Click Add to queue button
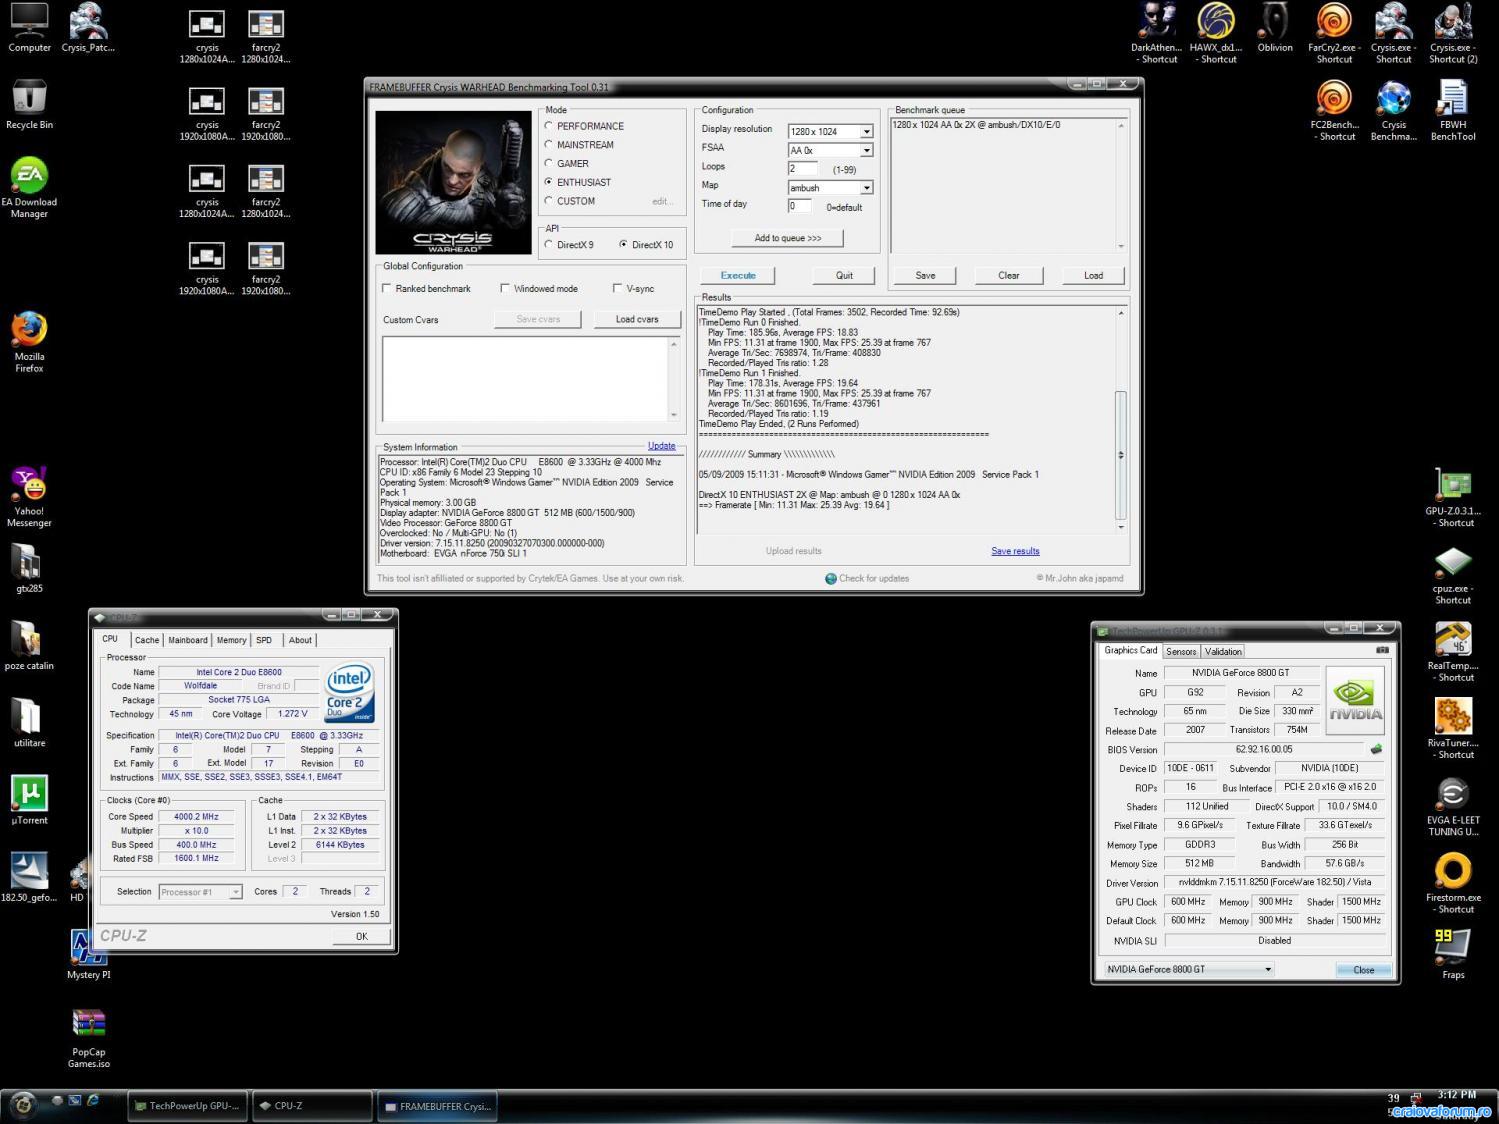Viewport: 1499px width, 1124px height. [788, 238]
